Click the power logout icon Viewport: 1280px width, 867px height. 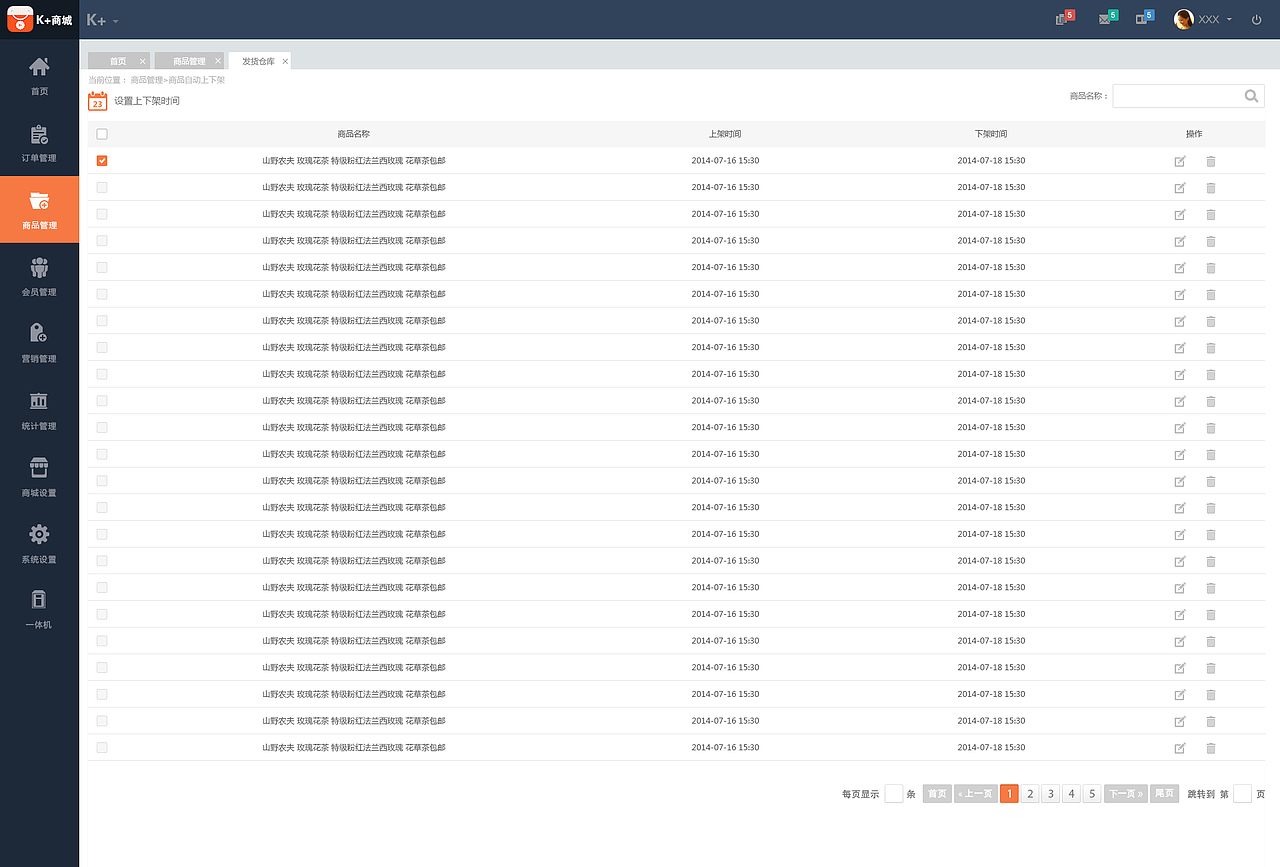(1256, 20)
